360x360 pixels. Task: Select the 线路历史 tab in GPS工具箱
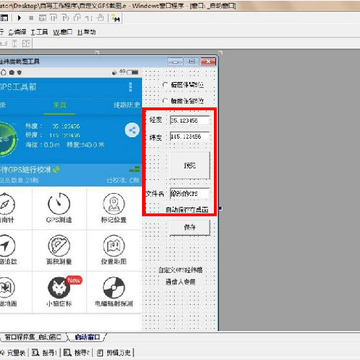[x=127, y=105]
